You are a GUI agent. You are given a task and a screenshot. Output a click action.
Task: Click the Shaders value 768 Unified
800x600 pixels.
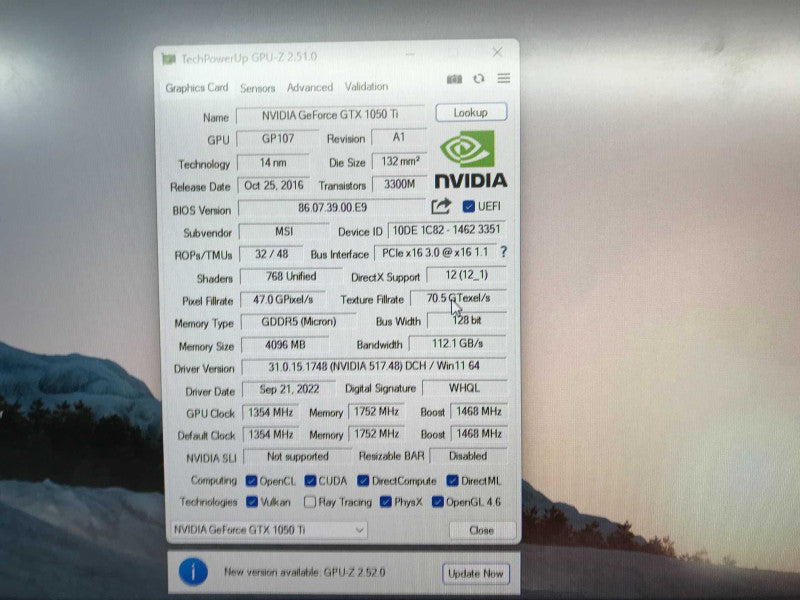tap(291, 277)
